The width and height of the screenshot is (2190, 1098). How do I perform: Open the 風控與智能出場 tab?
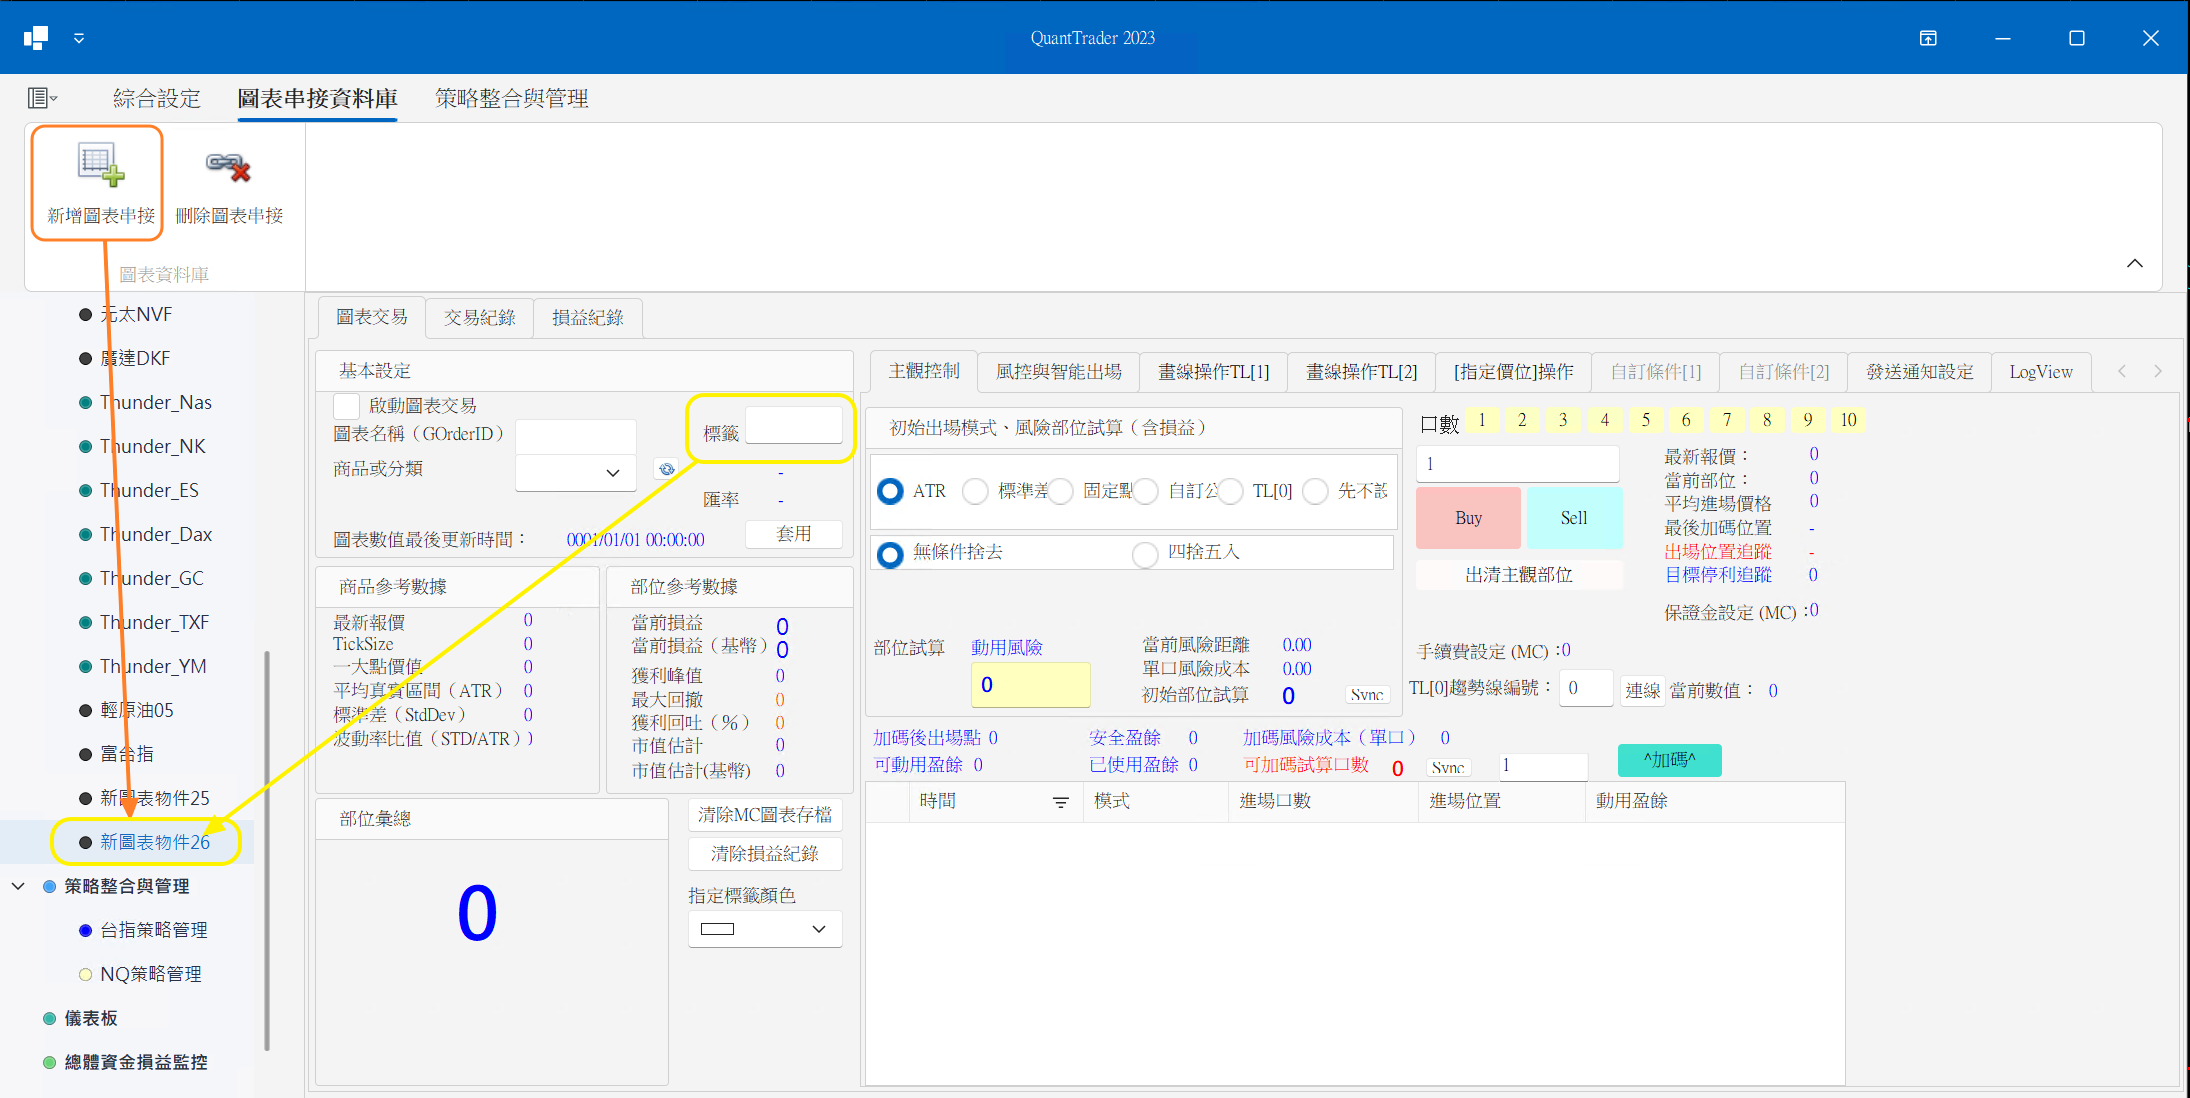(1059, 371)
